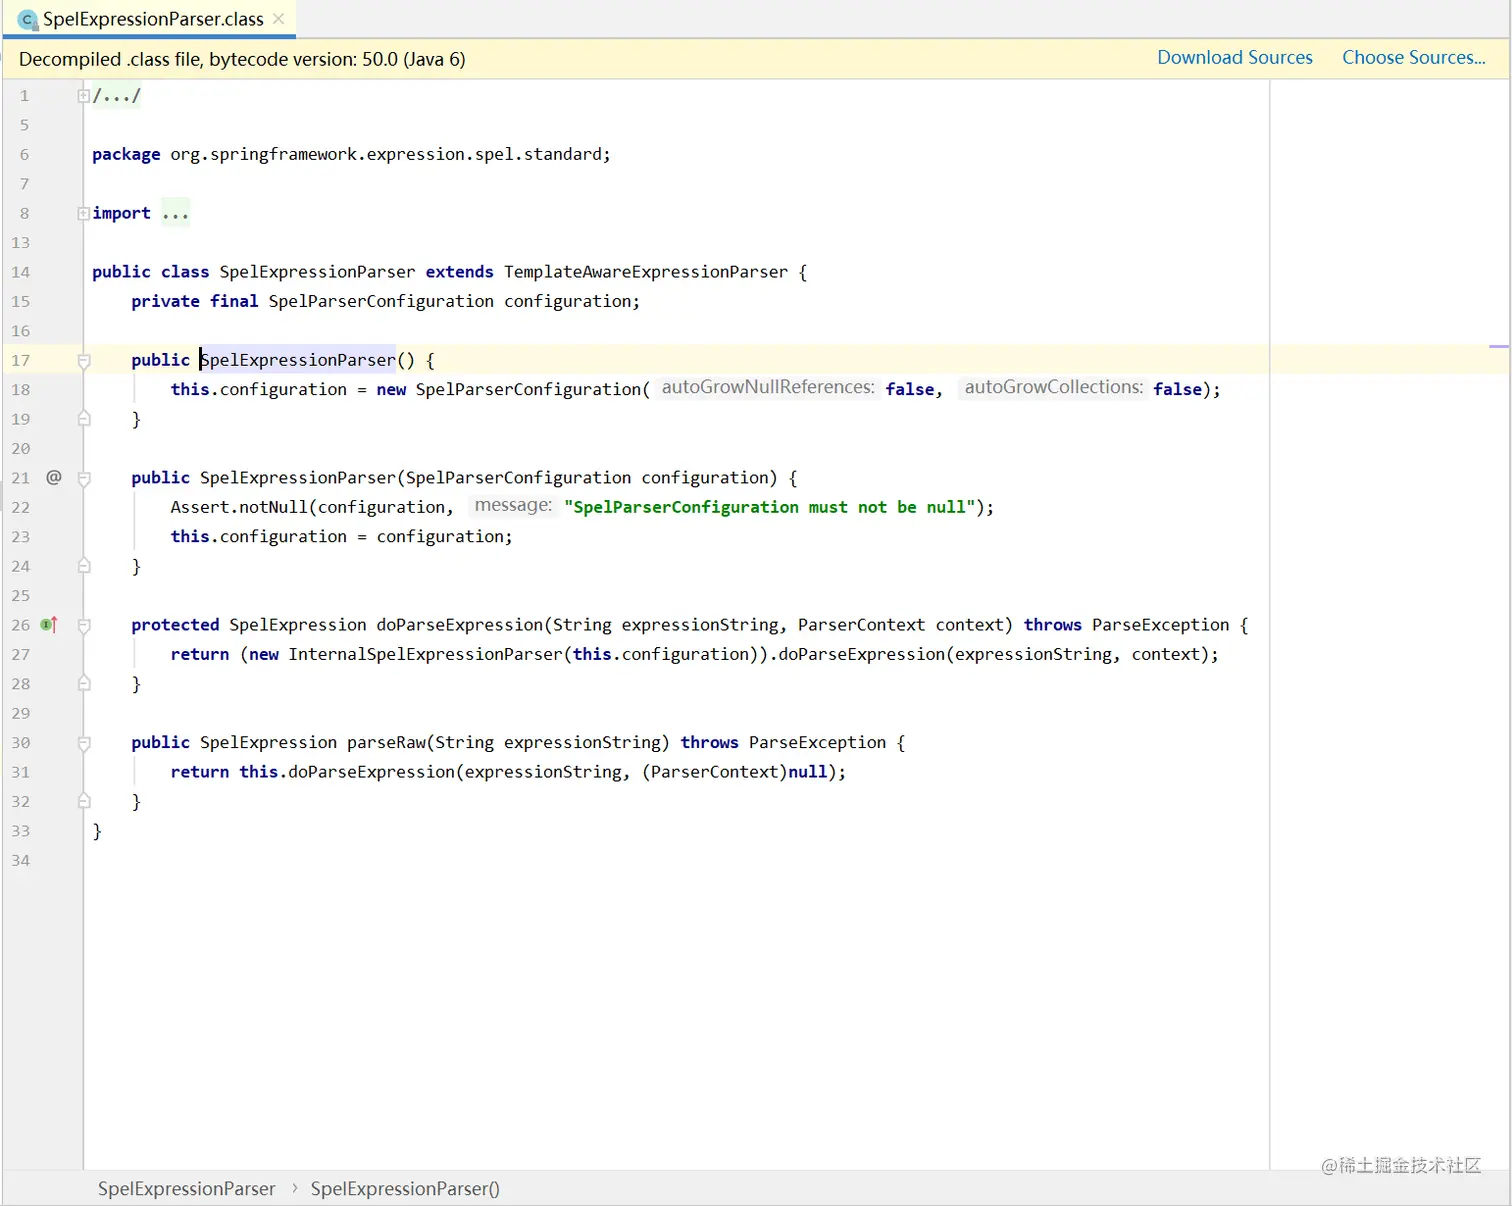Click SpelParserConfiguration type on line 15
This screenshot has width=1512, height=1206.
click(381, 301)
